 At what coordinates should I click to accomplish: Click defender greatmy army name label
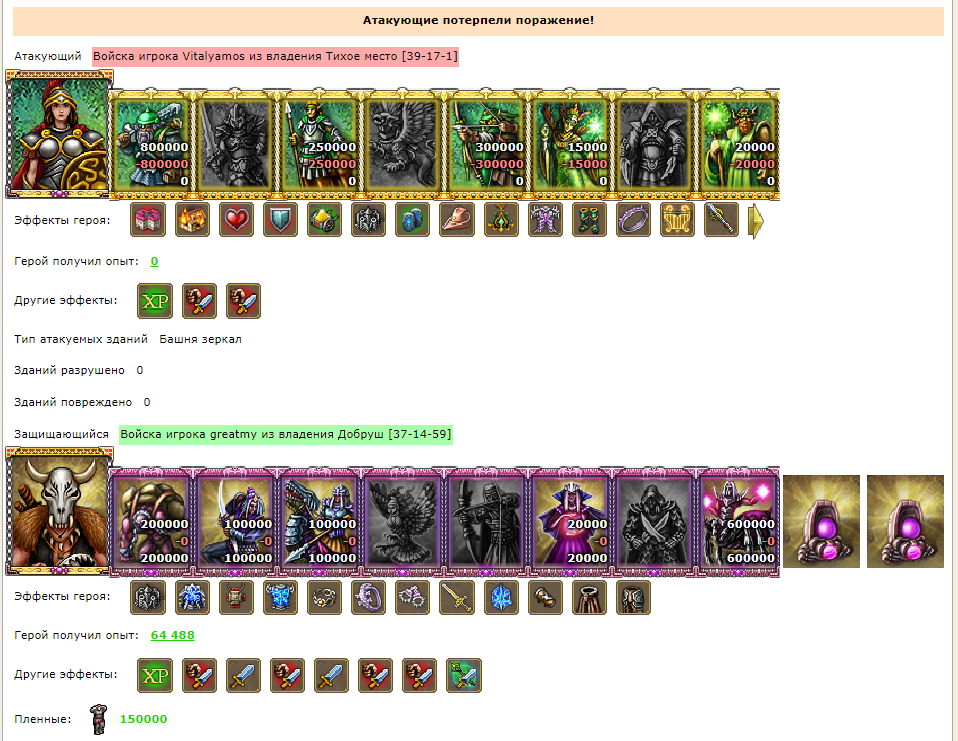285,434
